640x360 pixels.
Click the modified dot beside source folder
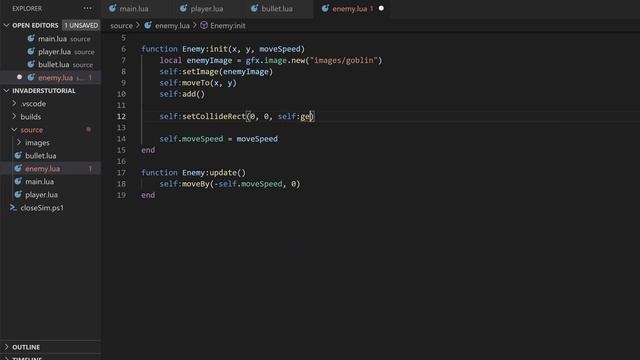click(88, 130)
